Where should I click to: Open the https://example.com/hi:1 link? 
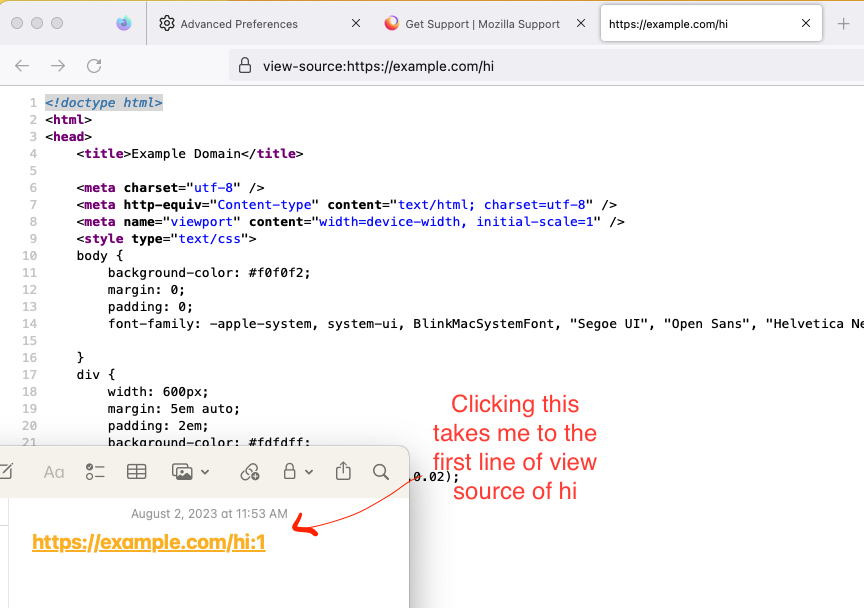tap(149, 542)
